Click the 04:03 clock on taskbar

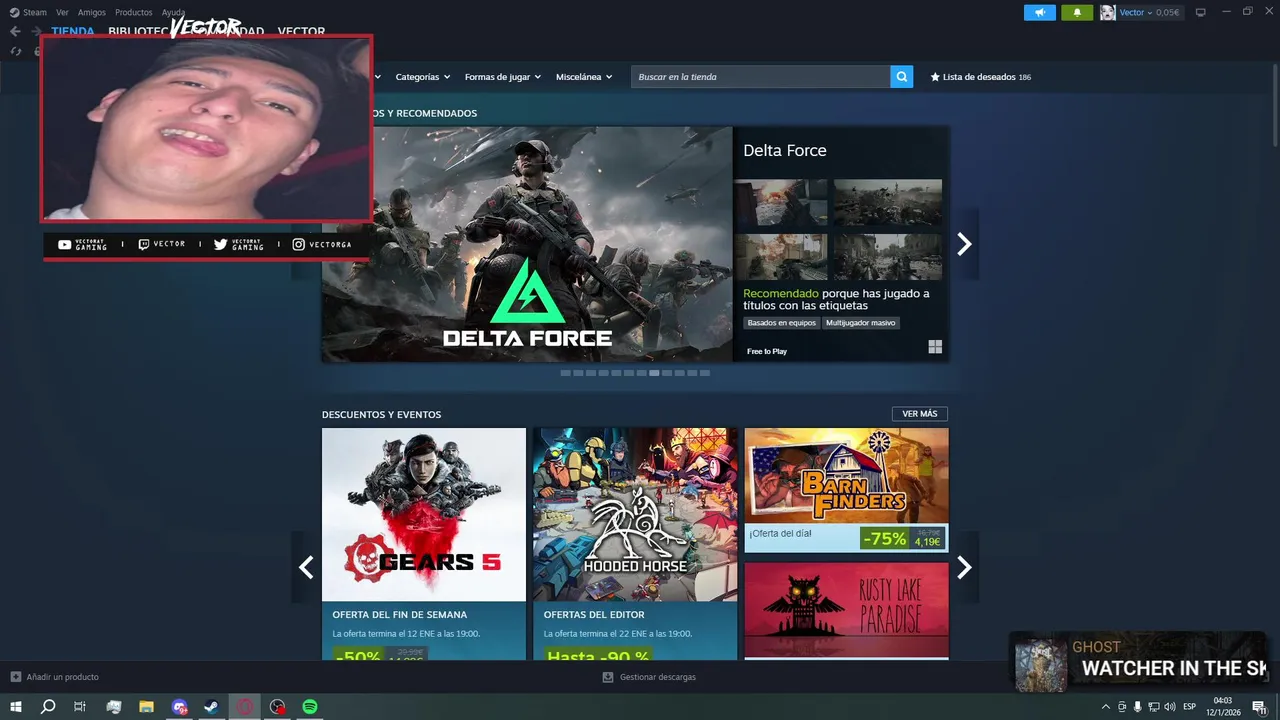point(1222,701)
